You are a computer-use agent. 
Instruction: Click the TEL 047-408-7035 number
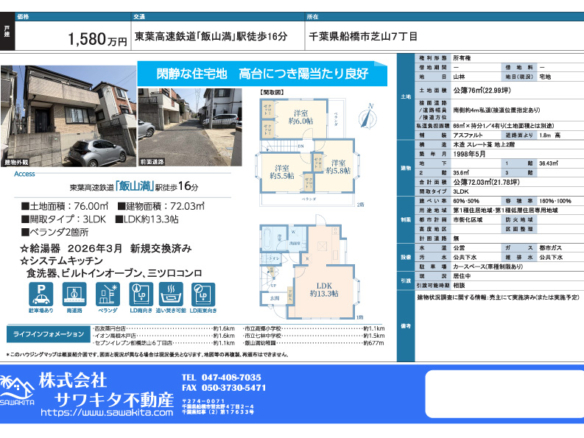coord(222,377)
